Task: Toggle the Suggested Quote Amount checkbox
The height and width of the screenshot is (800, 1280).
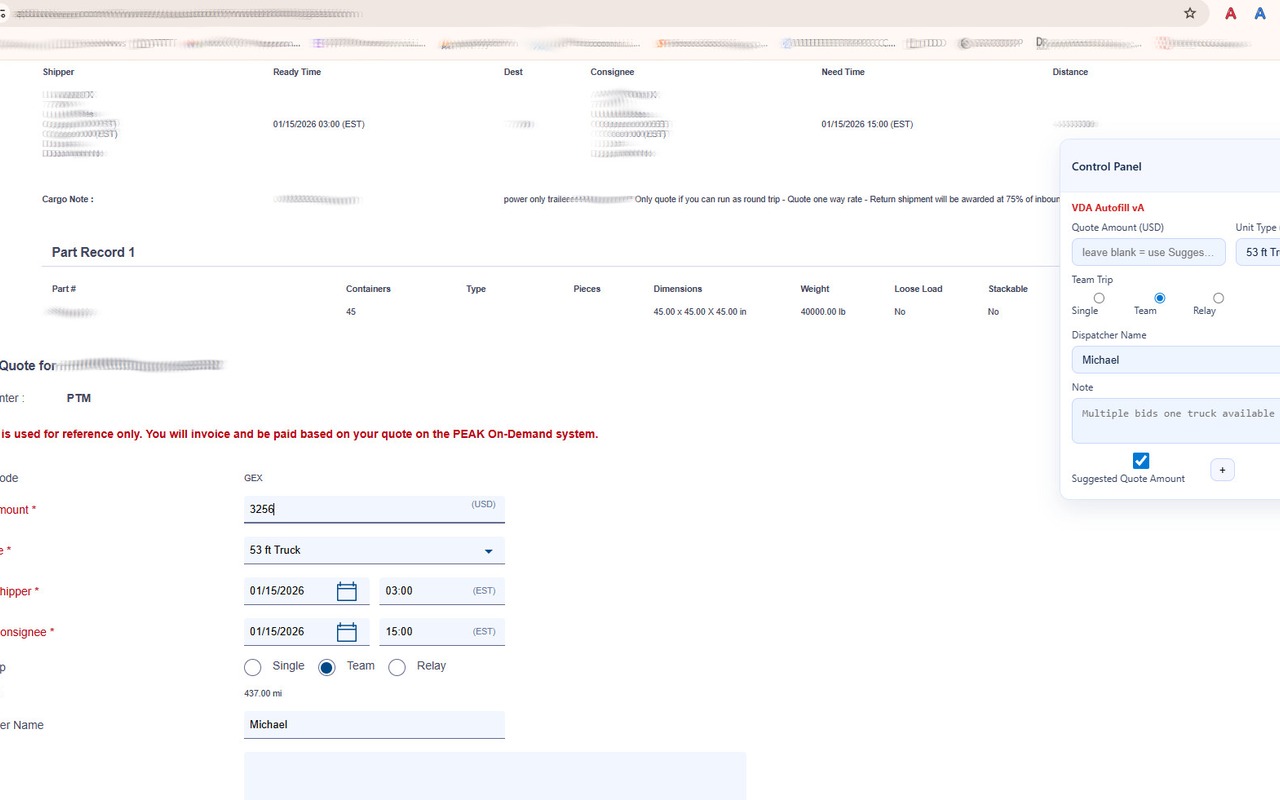Action: coord(1141,460)
